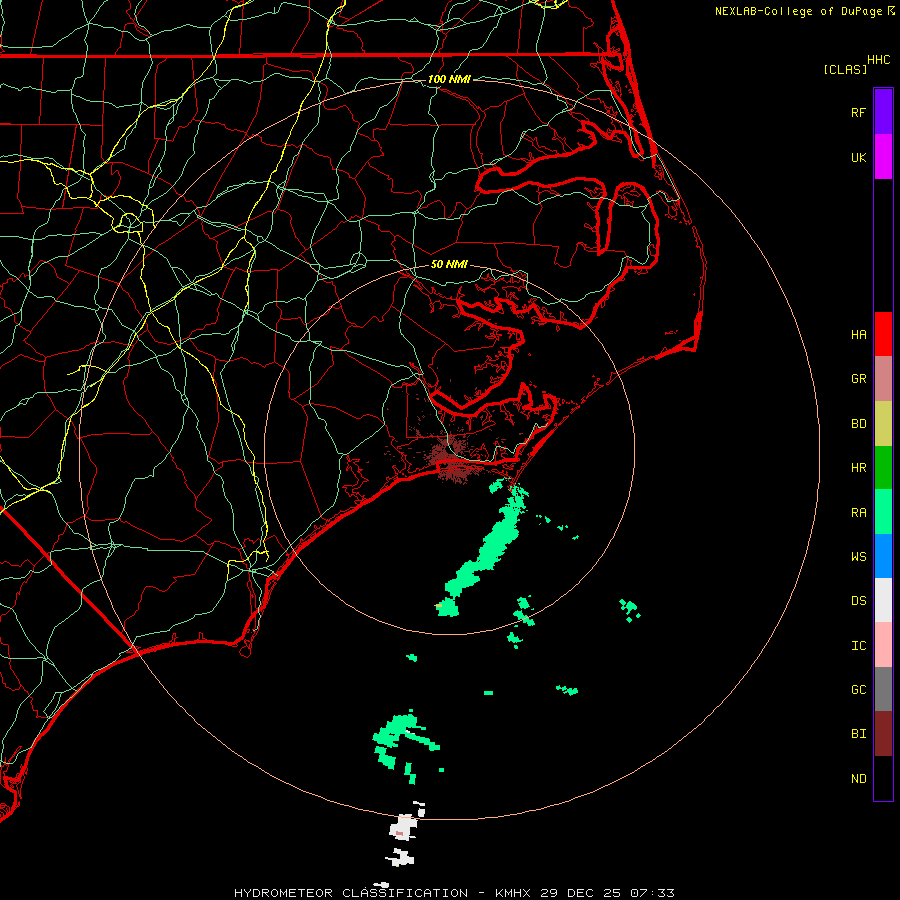The width and height of the screenshot is (900, 900).
Task: Click the GR legend label
Action: pyautogui.click(x=858, y=379)
